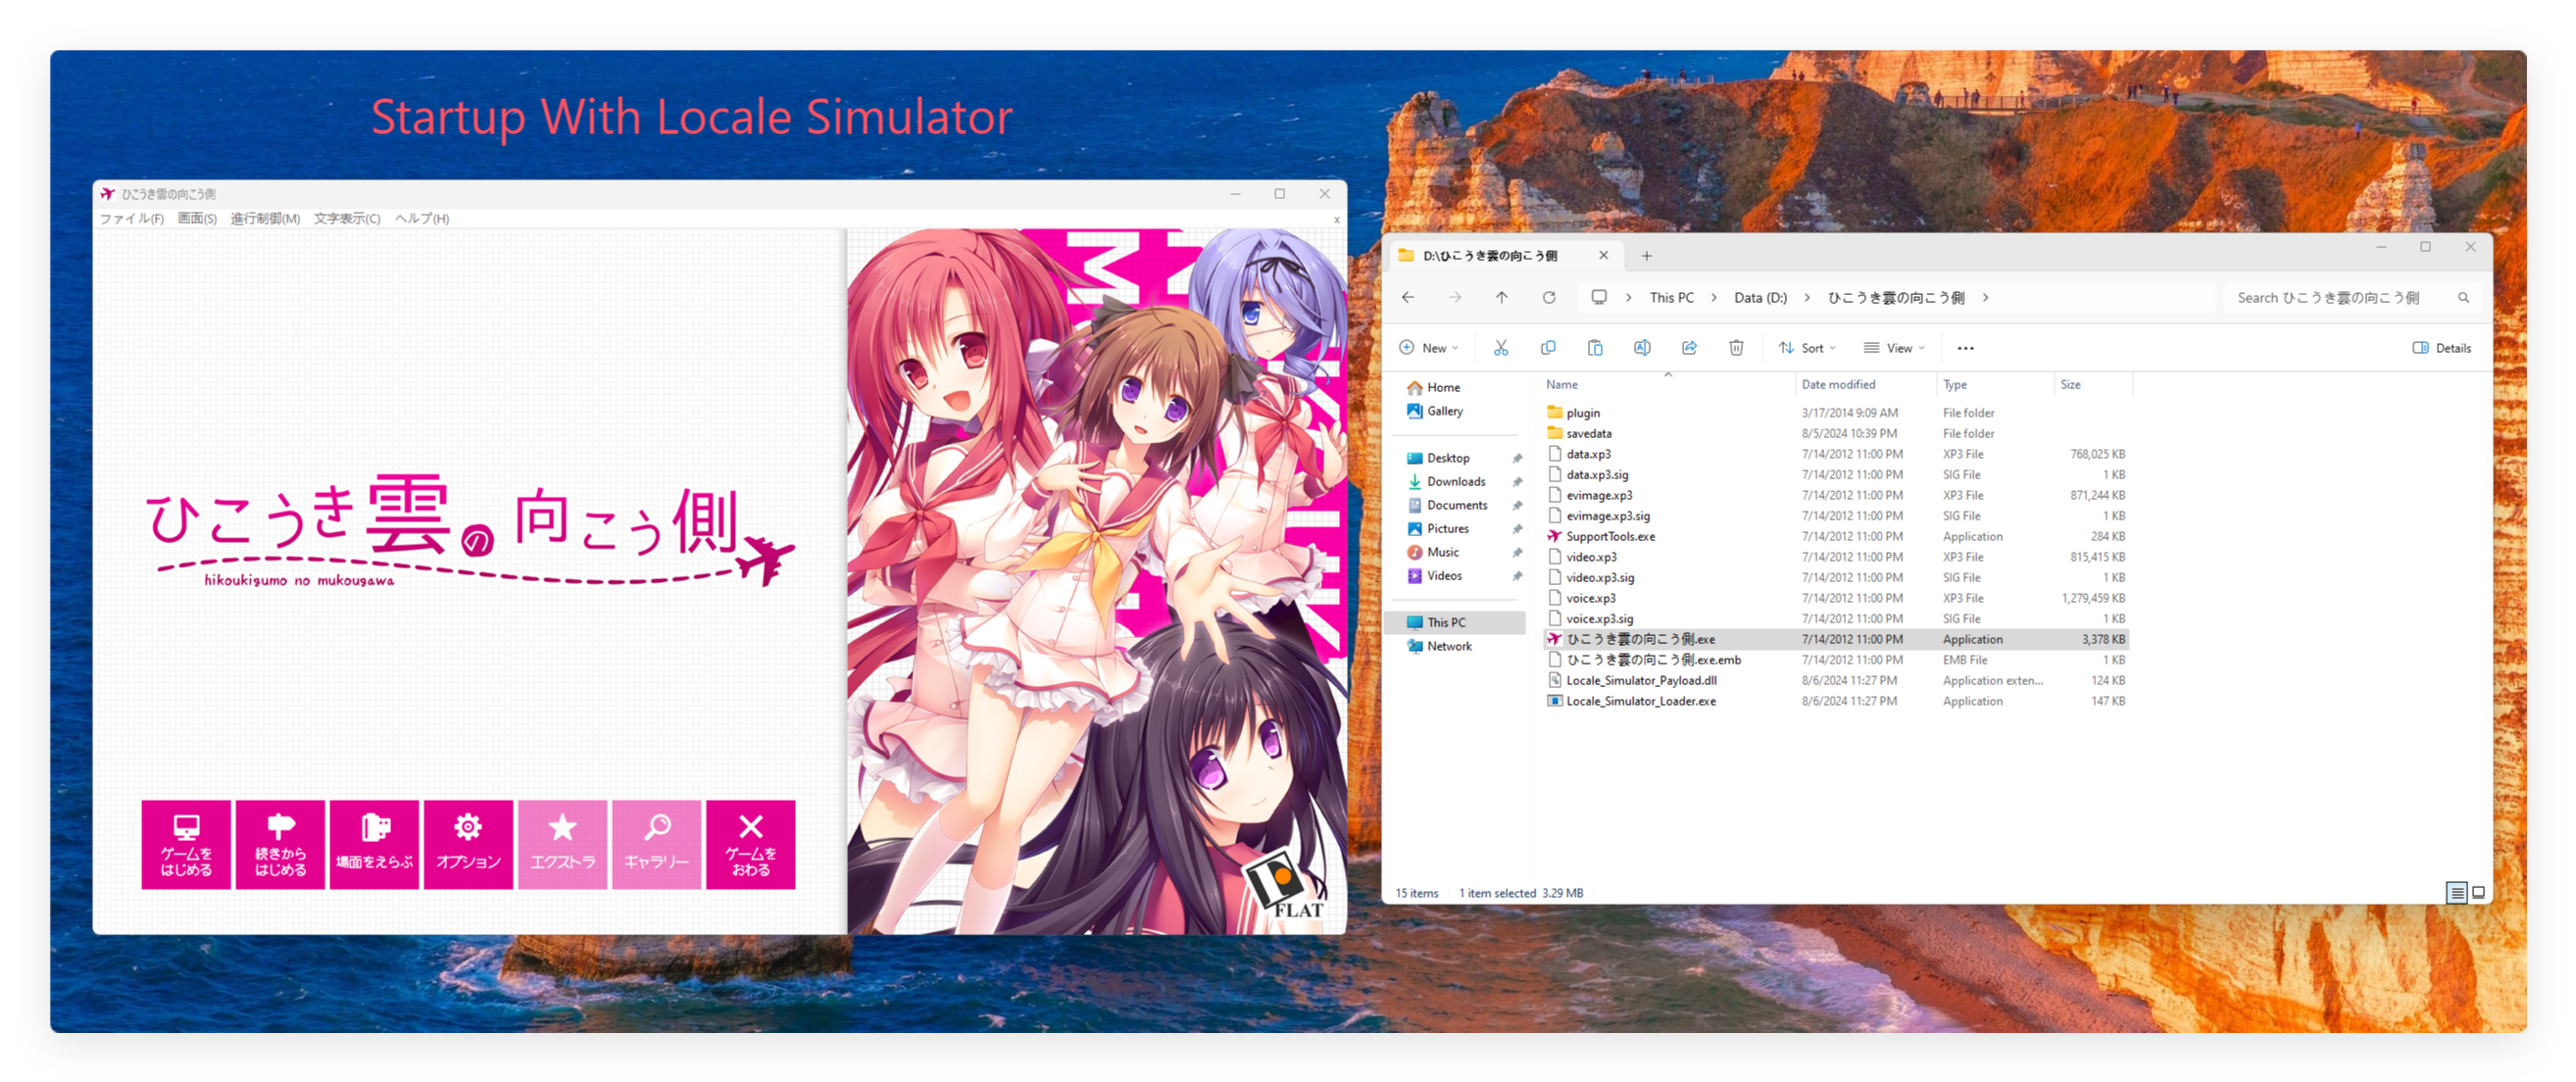Image resolution: width=2576 pixels, height=1082 pixels.
Task: Click the game options gear button
Action: click(x=468, y=844)
